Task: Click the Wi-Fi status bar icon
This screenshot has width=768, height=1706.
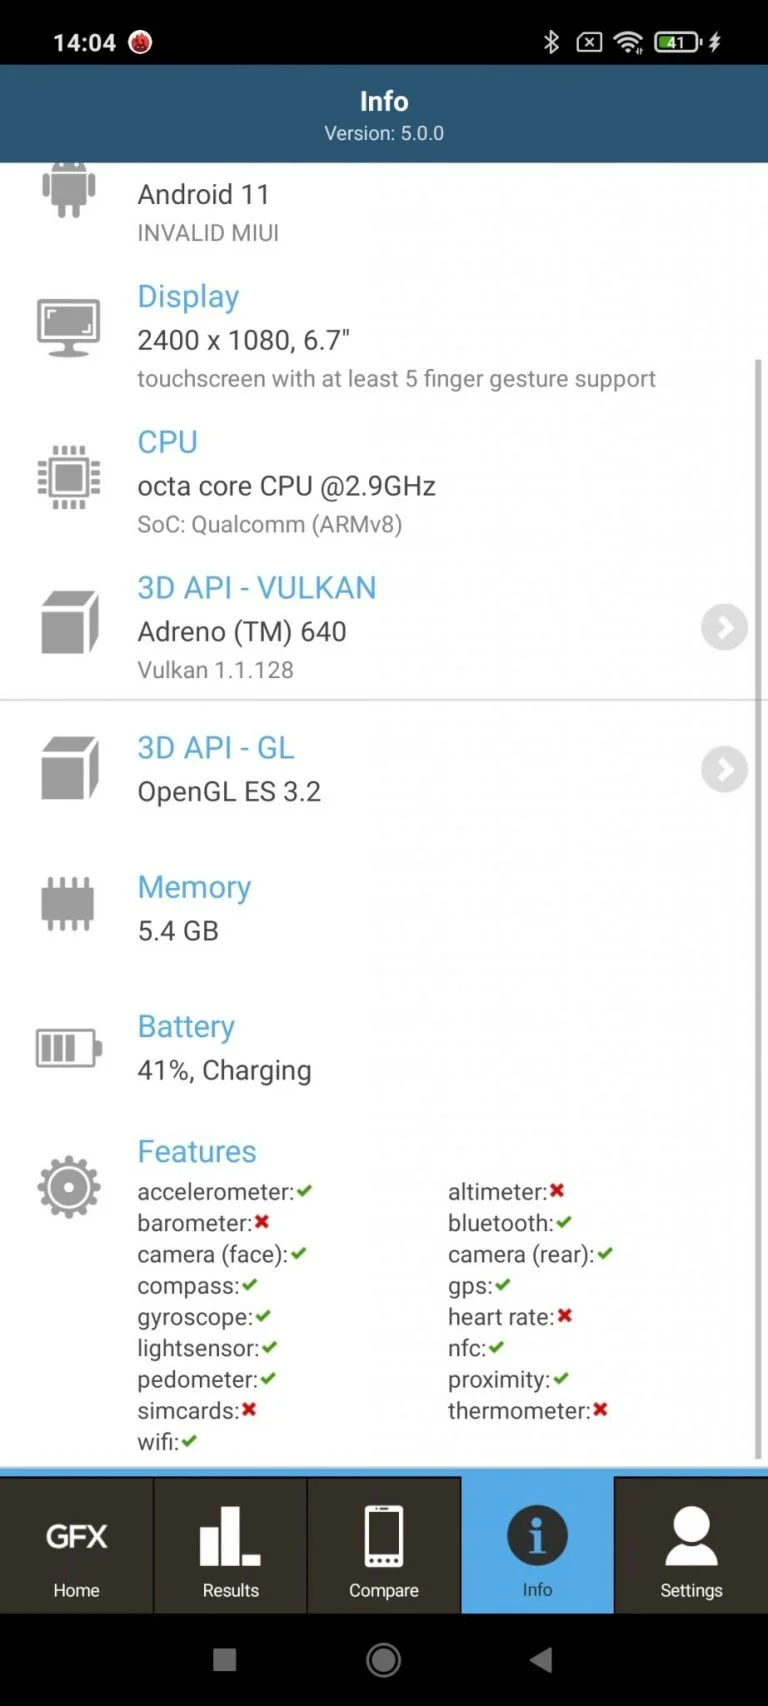Action: 628,42
